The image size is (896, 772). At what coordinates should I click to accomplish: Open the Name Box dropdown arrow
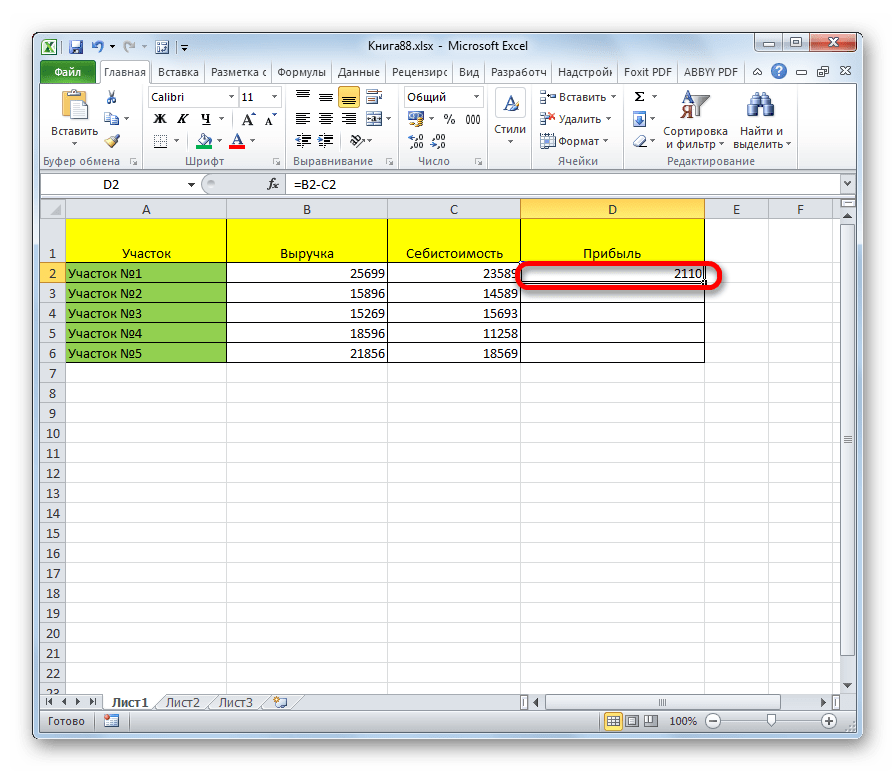[192, 185]
